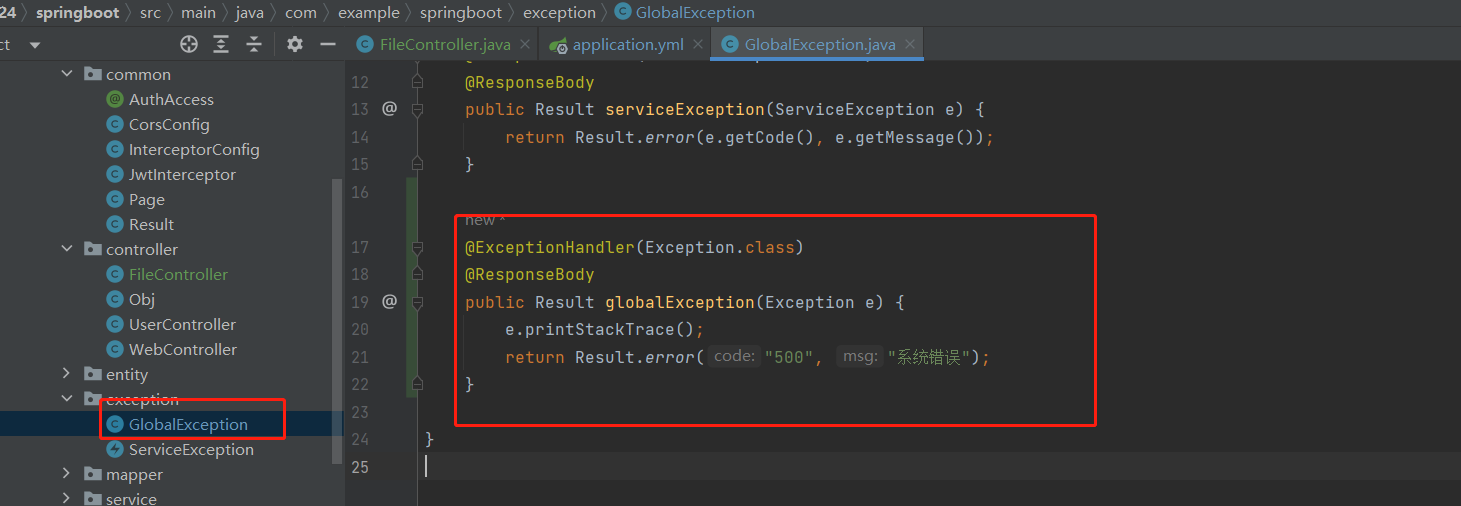
Task: Select the entity folder row
Action: click(x=127, y=374)
